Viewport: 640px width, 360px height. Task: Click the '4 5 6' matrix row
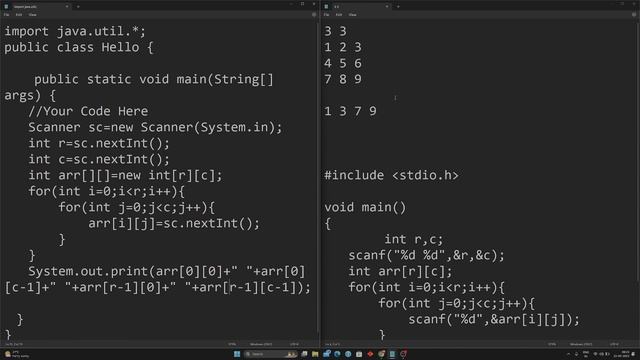tap(343, 63)
